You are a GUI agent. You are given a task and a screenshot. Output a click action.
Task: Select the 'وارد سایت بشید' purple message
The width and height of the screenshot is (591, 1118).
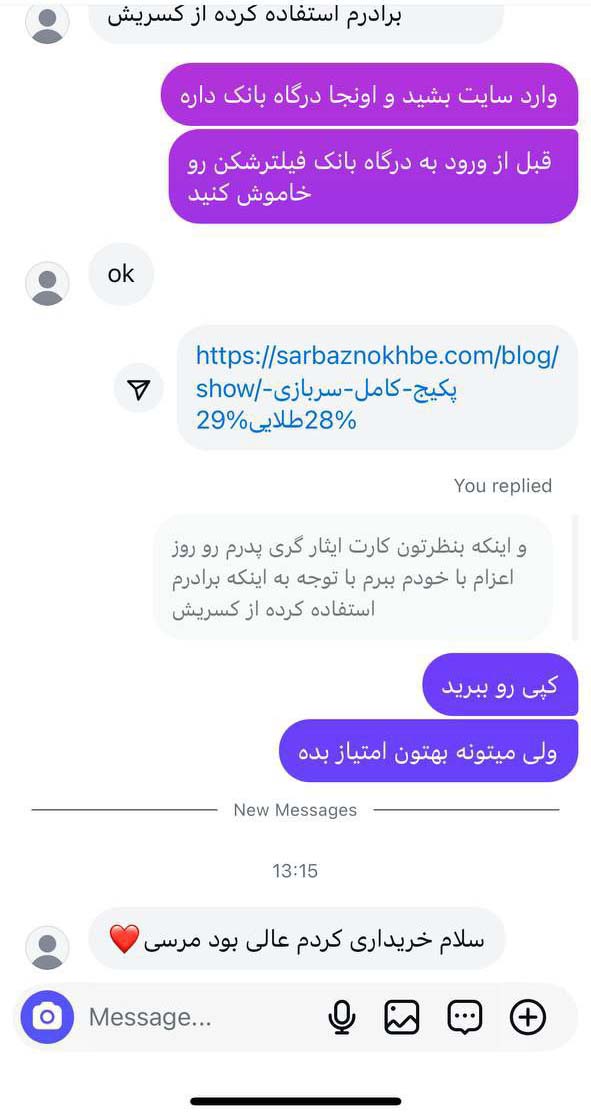coord(369,94)
